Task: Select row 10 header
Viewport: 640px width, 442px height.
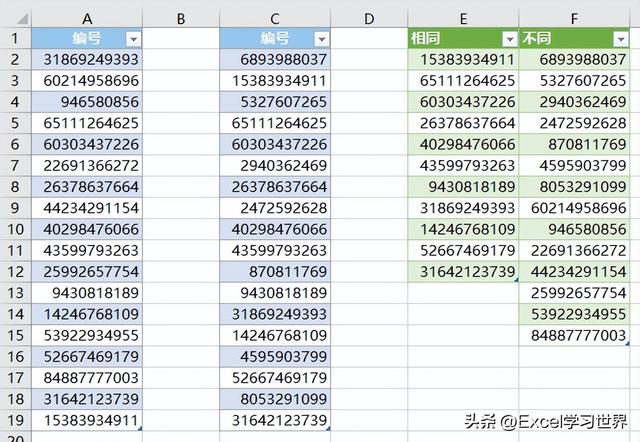Action: (15, 229)
